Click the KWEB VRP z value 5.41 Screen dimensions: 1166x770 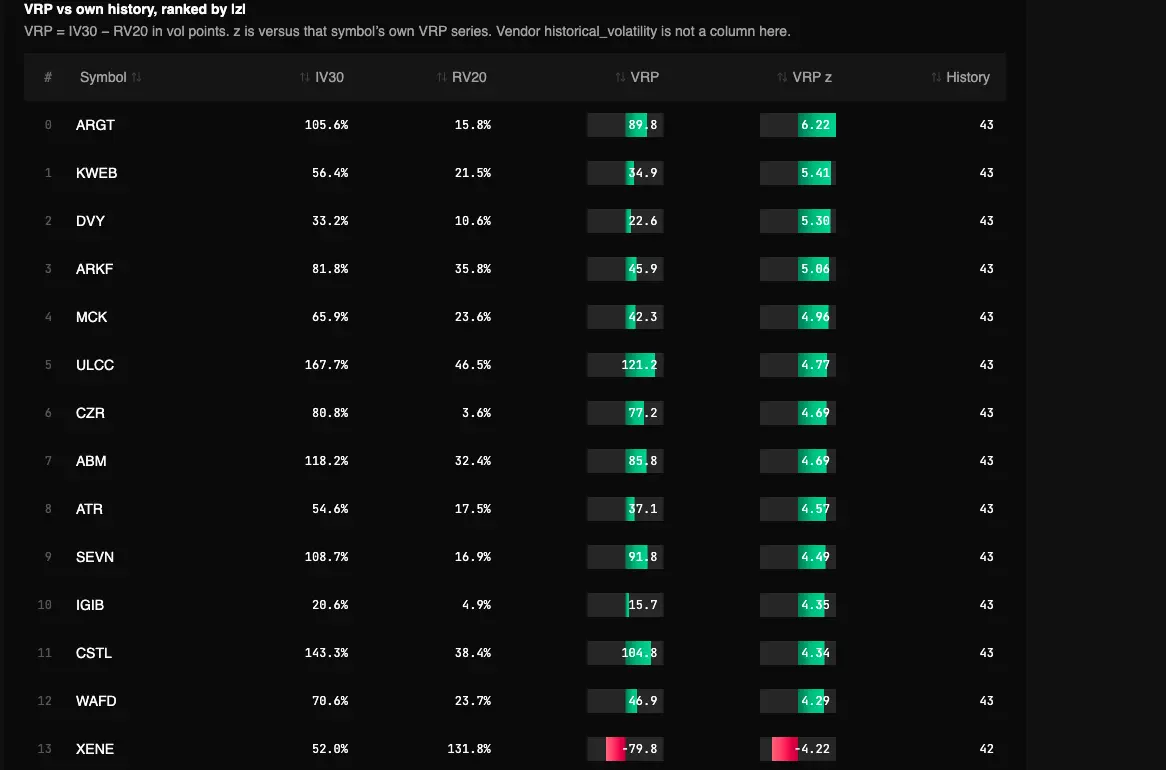tap(814, 173)
